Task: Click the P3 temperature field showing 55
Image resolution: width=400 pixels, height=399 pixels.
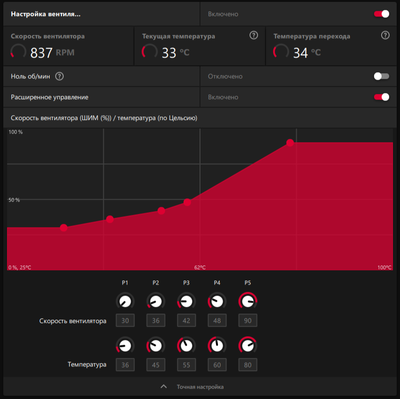Action: click(186, 365)
